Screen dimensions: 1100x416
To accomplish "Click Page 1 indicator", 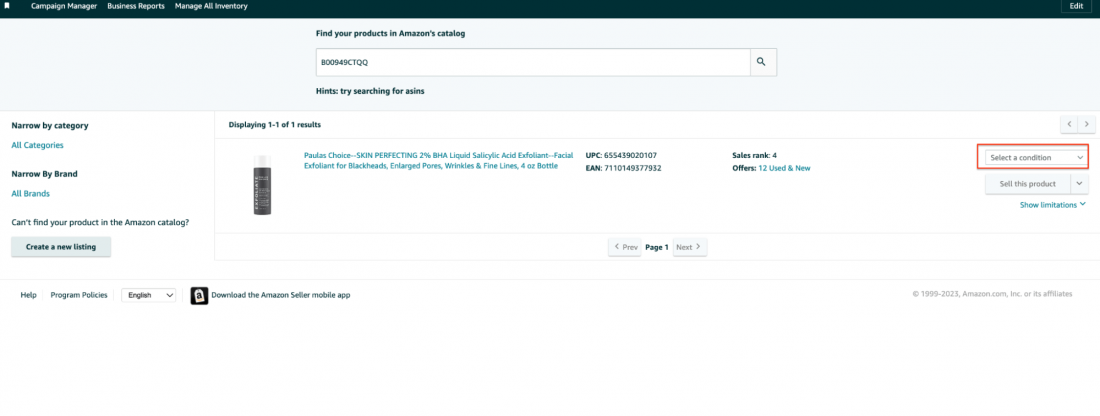I will point(657,247).
